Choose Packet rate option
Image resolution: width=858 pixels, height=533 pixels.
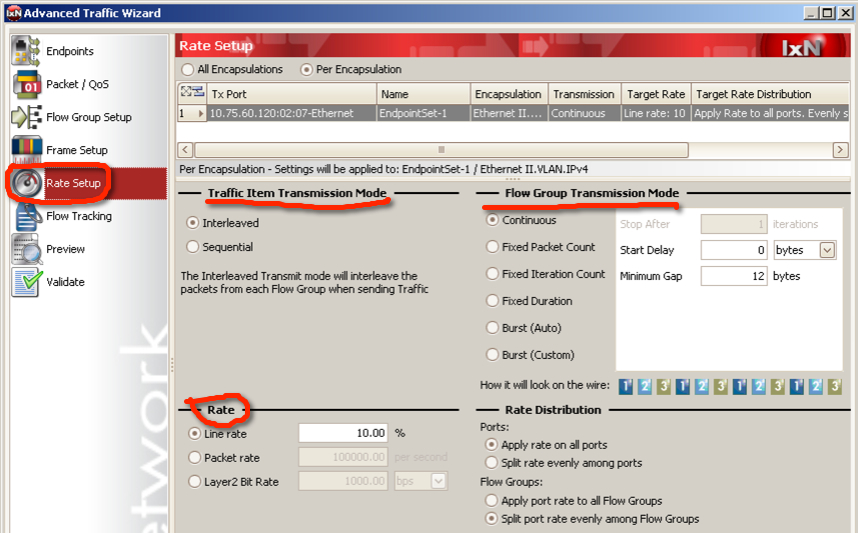pyautogui.click(x=194, y=457)
